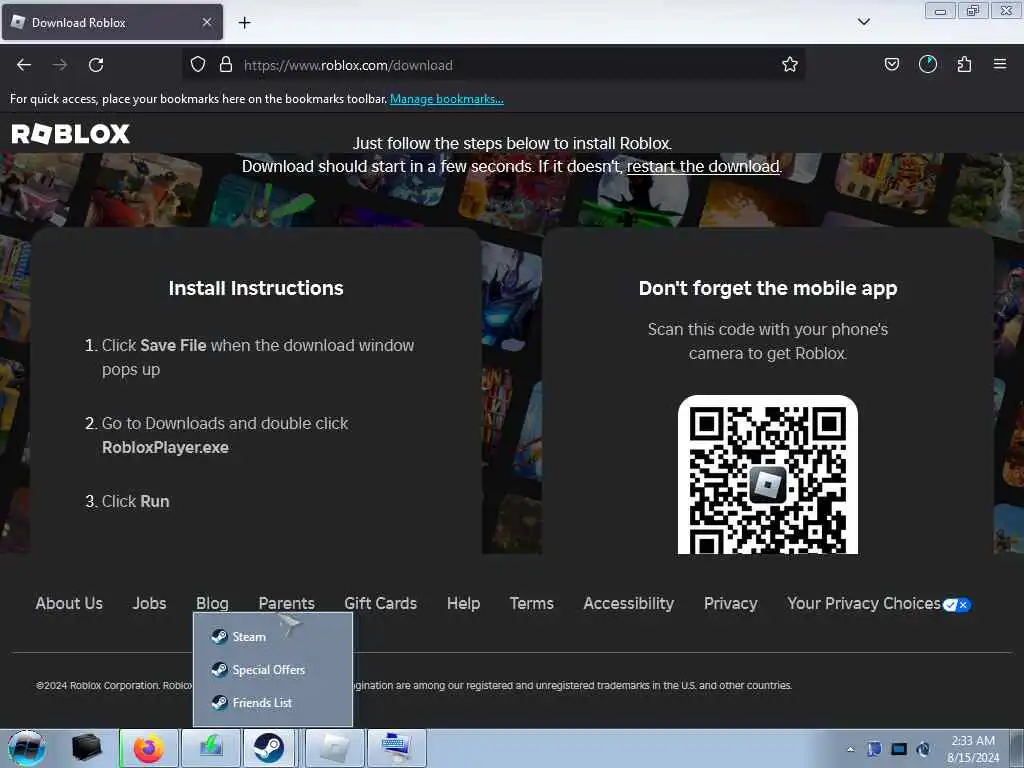Open a new browser tab
This screenshot has width=1024, height=768.
click(x=244, y=23)
